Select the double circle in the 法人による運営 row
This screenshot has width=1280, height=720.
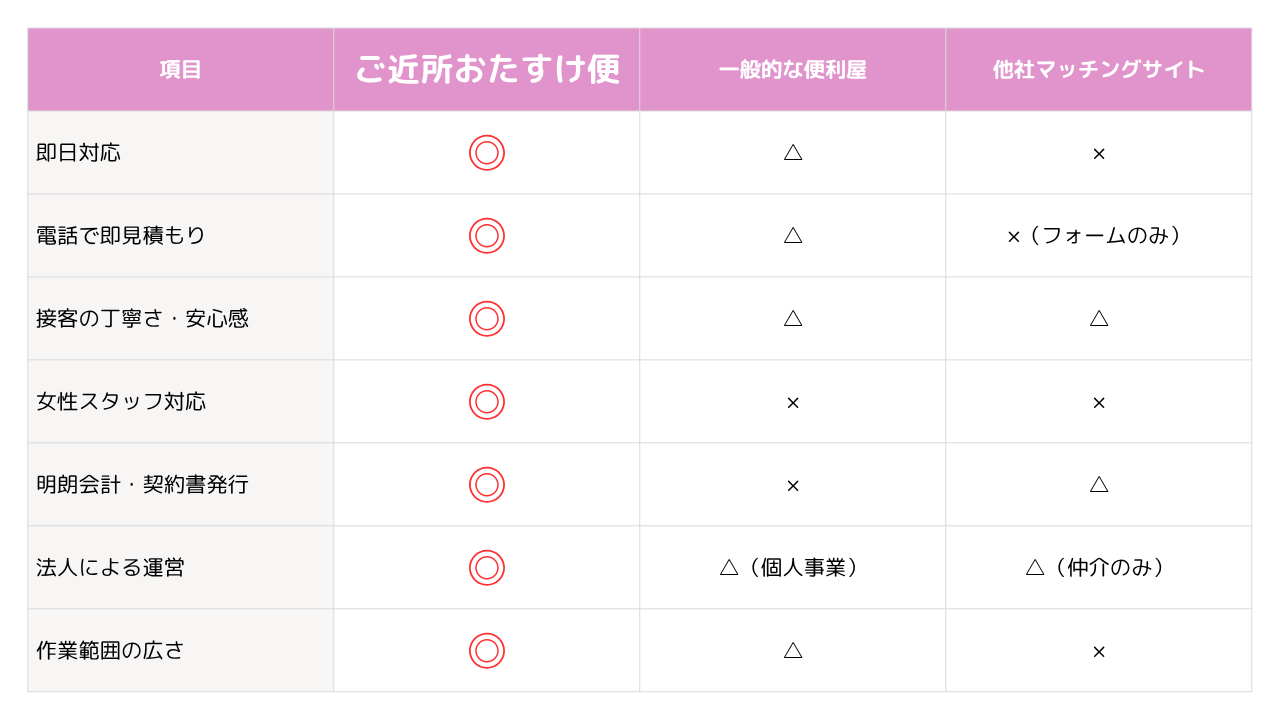coord(487,568)
